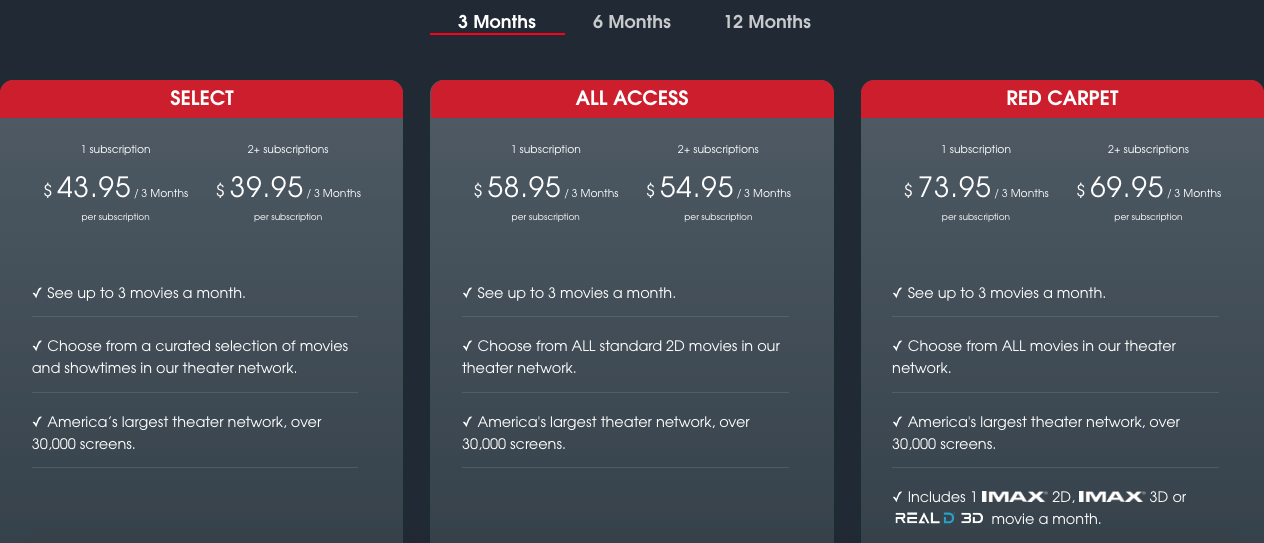Switch to the 6 Months tab
The height and width of the screenshot is (543, 1264).
pyautogui.click(x=631, y=22)
